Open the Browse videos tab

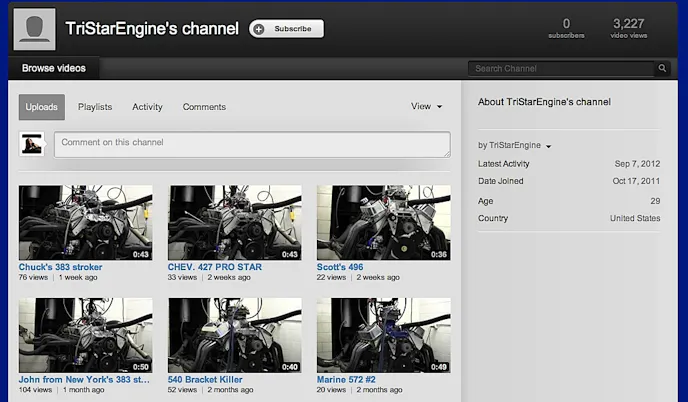tap(54, 69)
